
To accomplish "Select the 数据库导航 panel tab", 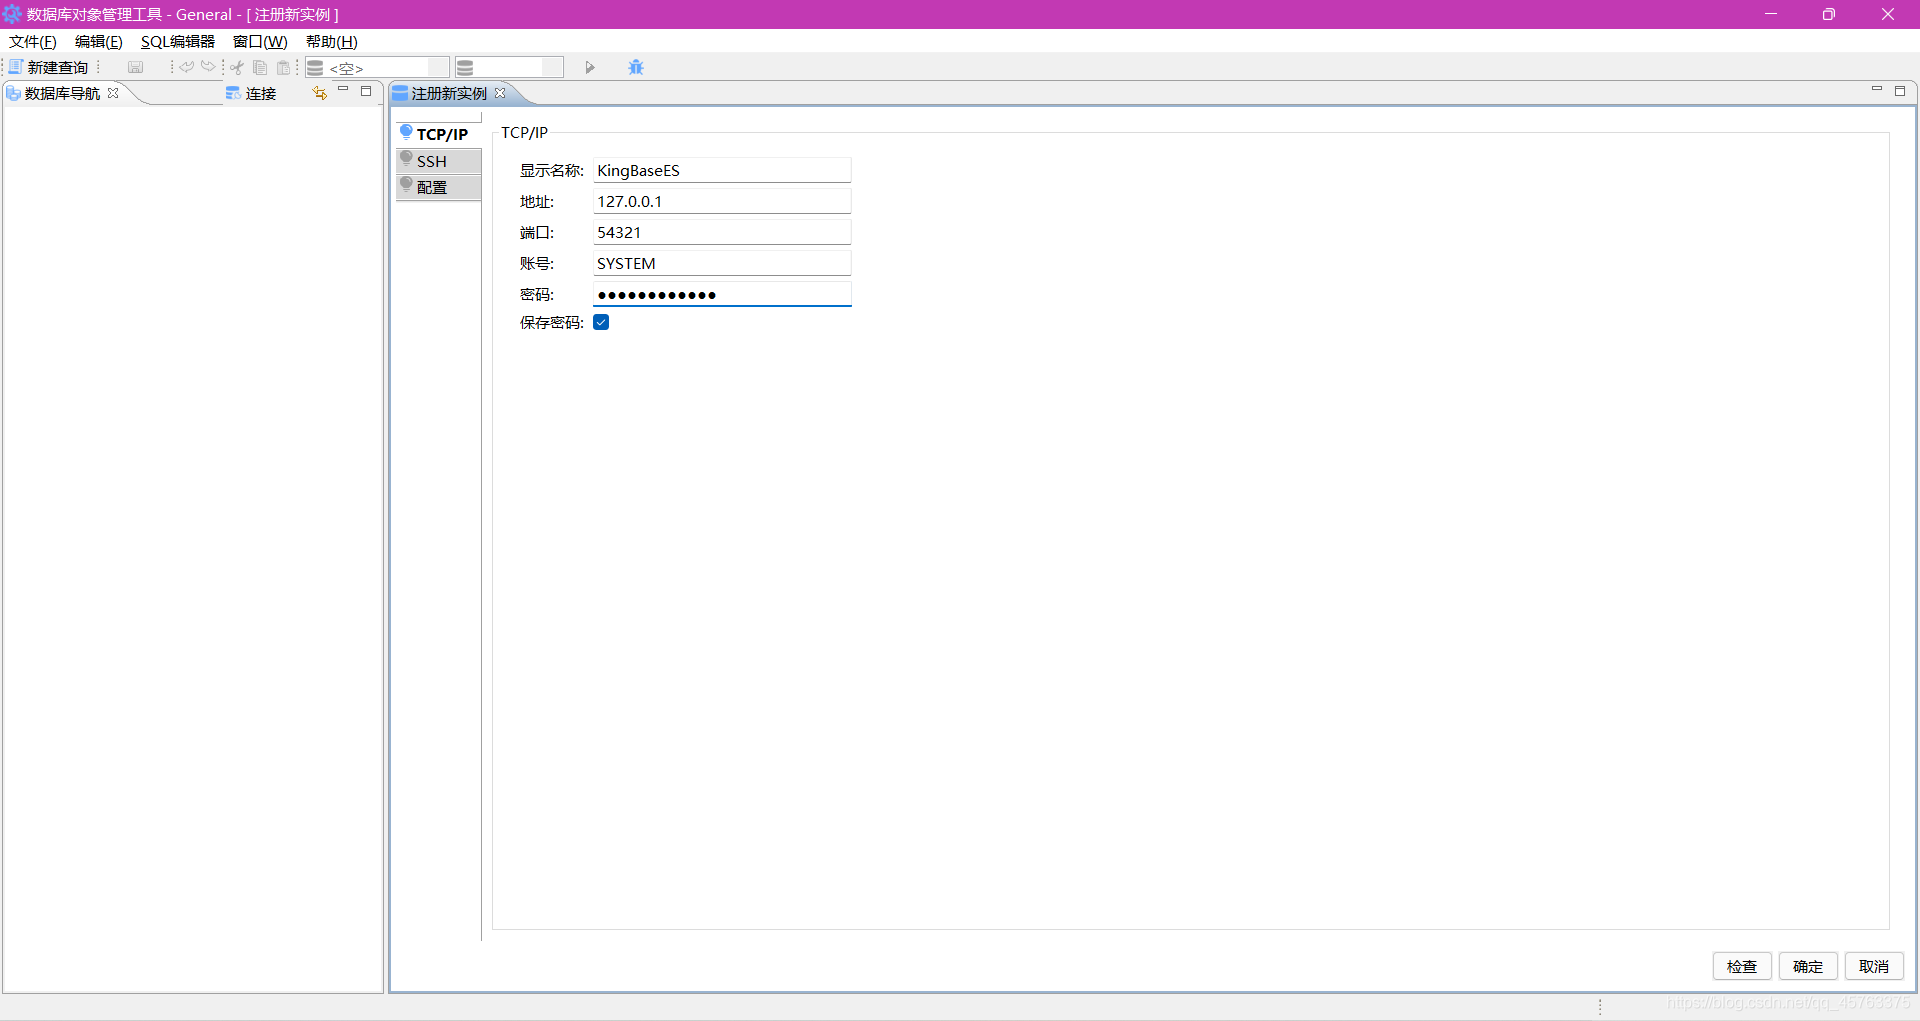I will tap(62, 93).
